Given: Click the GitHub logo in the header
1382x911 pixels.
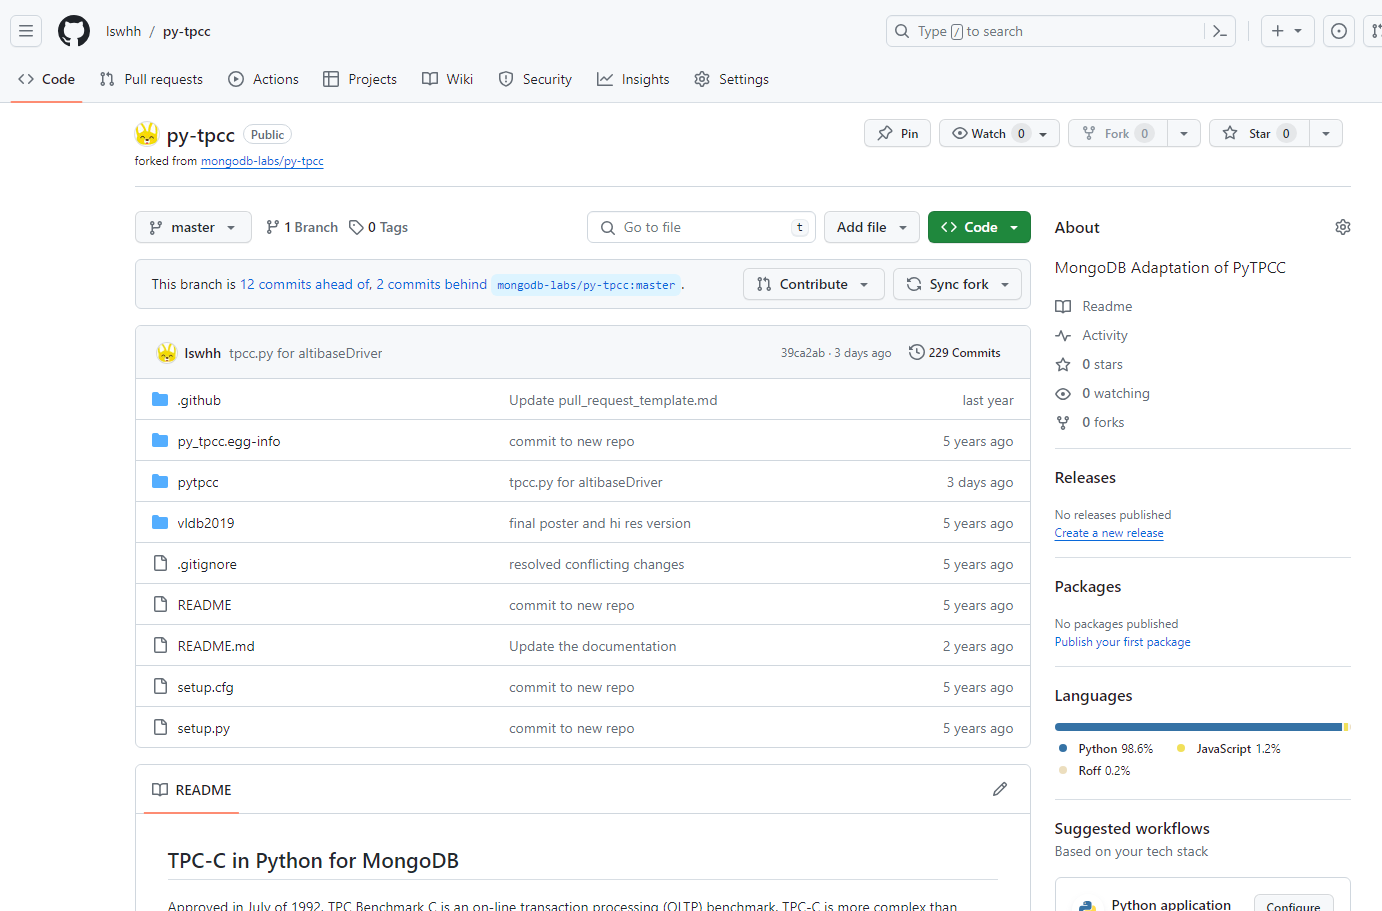Looking at the screenshot, I should coord(73,31).
